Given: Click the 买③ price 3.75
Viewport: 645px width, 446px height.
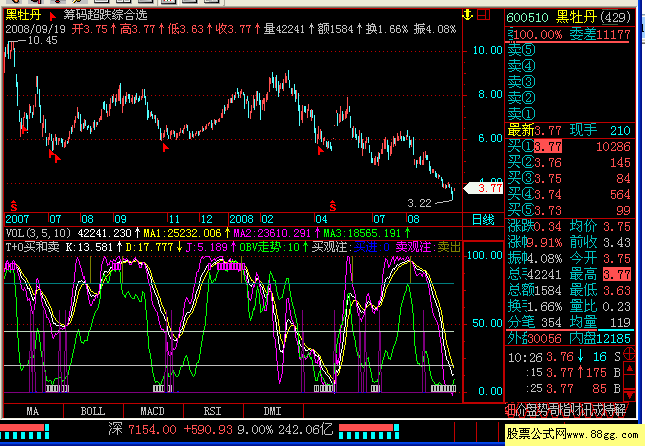Looking at the screenshot, I should 548,179.
